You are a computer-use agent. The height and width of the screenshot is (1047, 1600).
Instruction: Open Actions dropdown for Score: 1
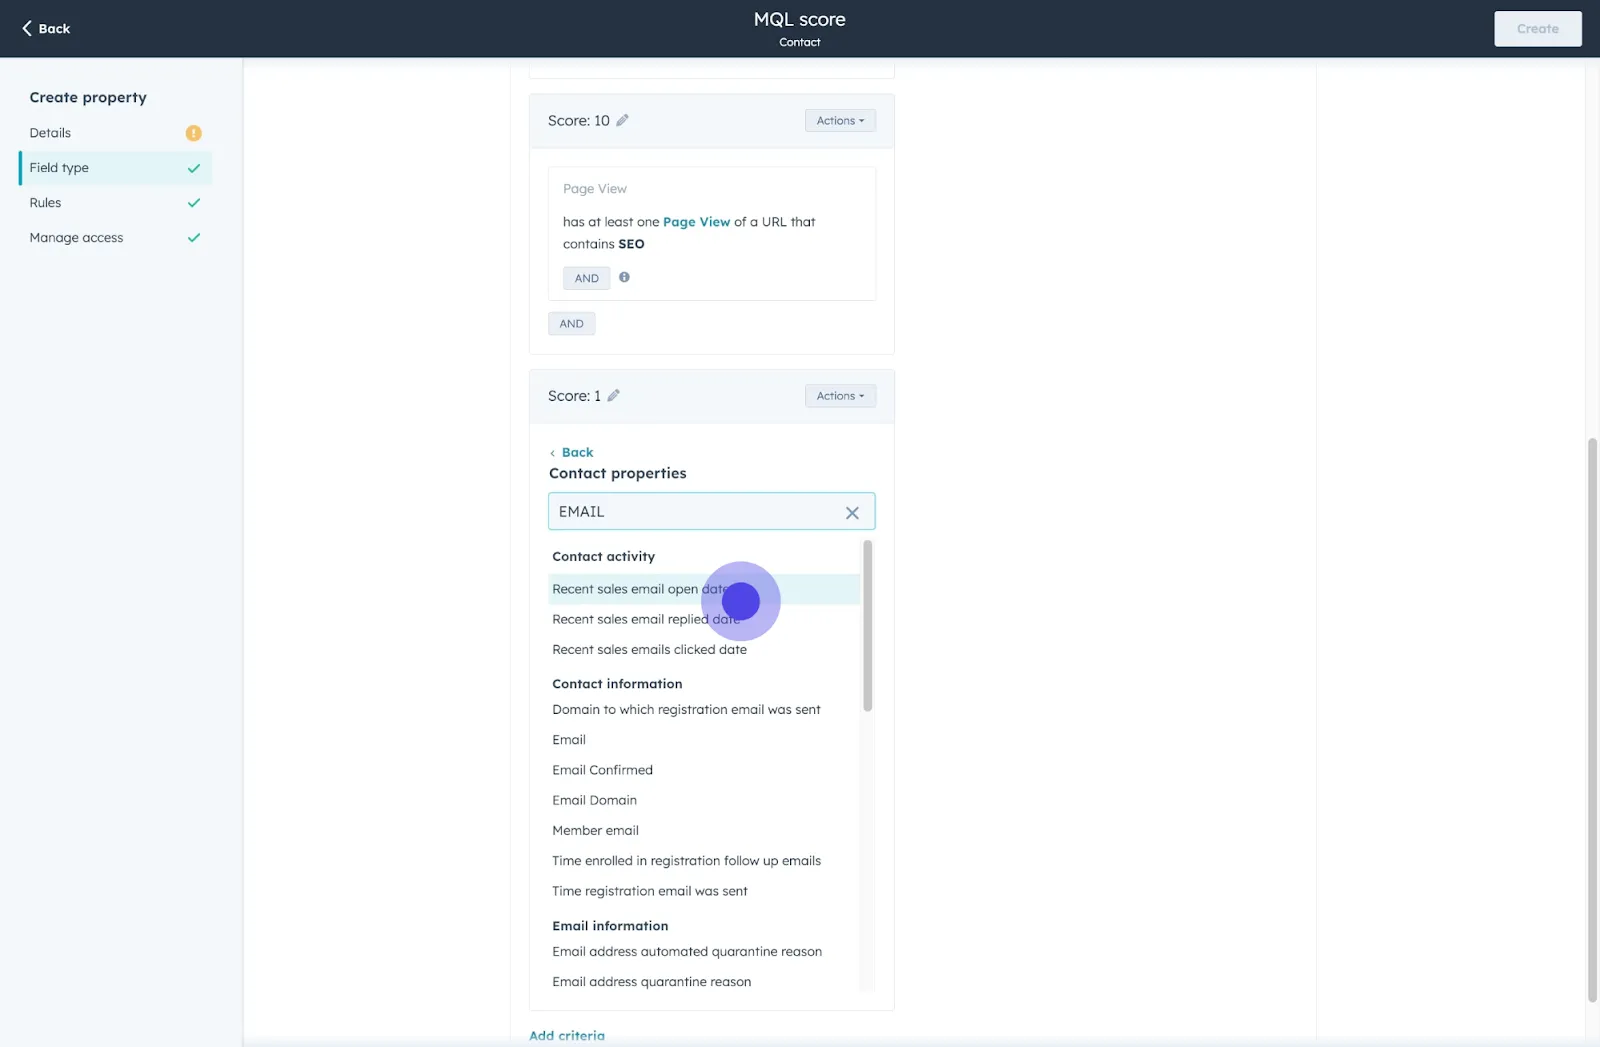point(840,395)
